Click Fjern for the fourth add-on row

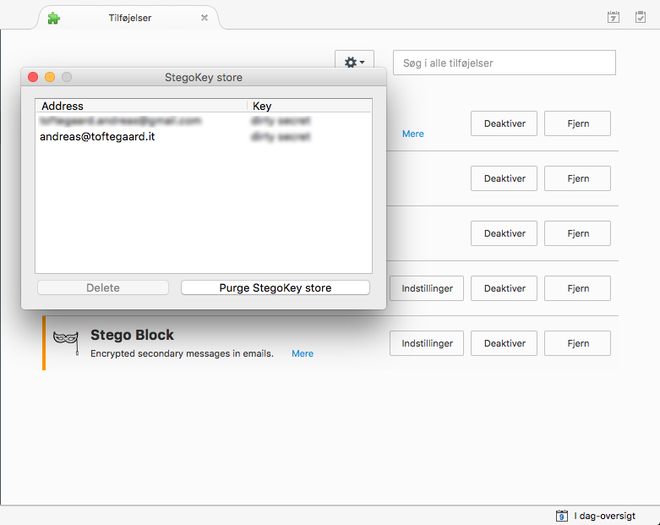[x=578, y=288]
